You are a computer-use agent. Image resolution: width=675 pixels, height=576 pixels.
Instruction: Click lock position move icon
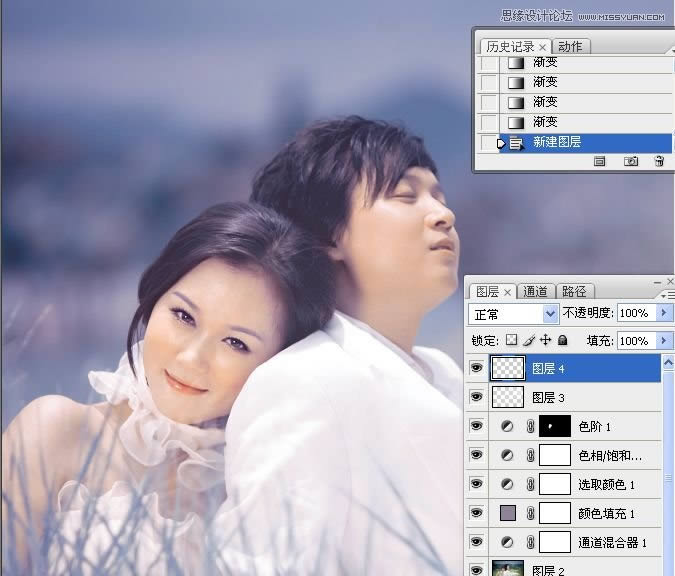click(545, 340)
